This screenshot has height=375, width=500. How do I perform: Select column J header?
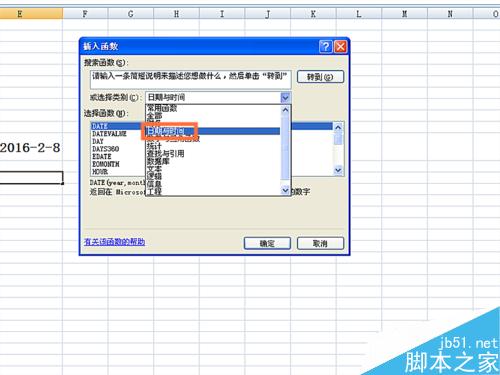click(x=268, y=14)
